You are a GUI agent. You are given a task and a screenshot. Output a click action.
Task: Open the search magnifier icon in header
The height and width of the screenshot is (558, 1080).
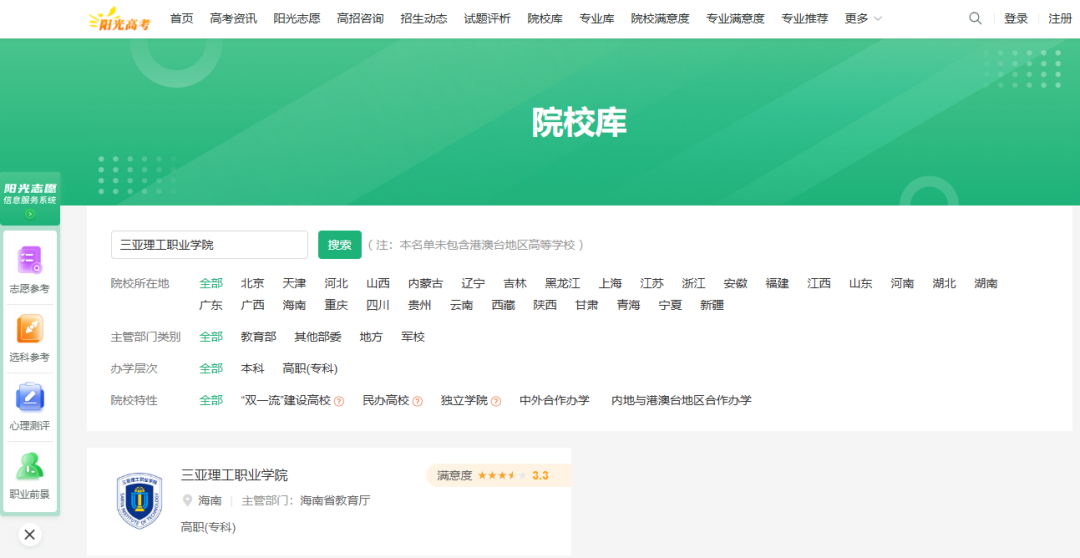pos(975,19)
